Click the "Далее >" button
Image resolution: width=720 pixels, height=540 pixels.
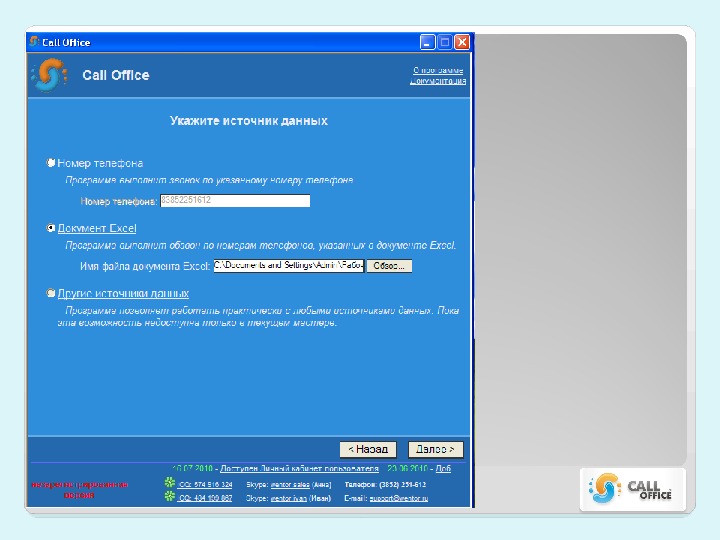click(x=435, y=449)
